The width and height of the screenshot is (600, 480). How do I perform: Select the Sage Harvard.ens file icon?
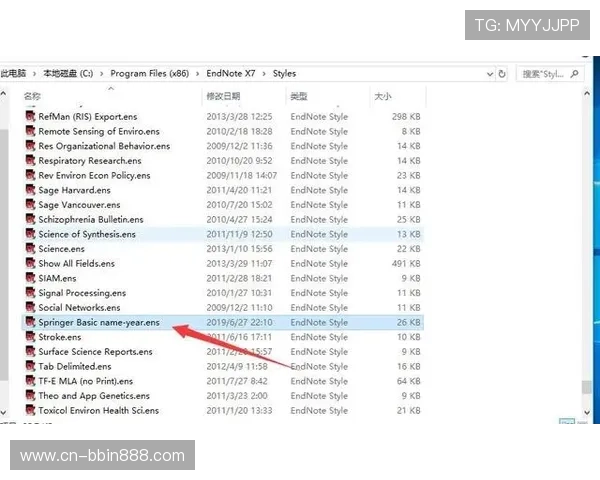[31, 189]
